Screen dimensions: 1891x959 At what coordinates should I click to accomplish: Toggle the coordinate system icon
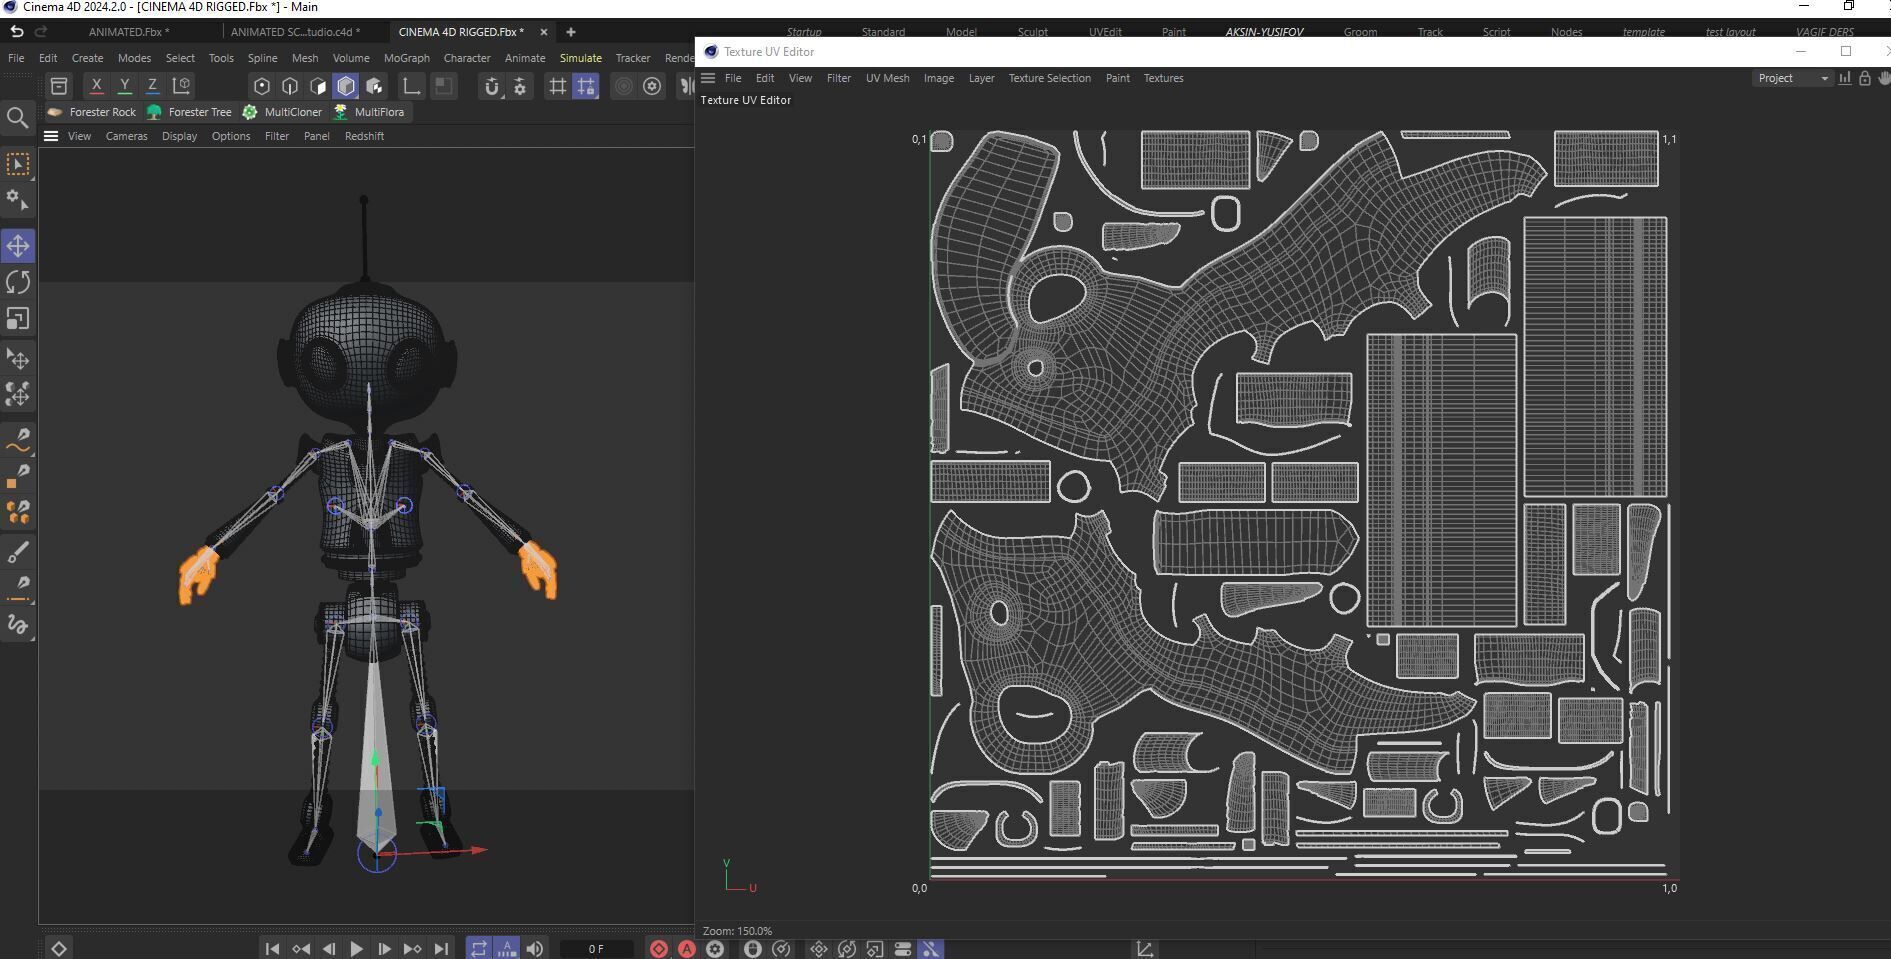click(x=181, y=86)
